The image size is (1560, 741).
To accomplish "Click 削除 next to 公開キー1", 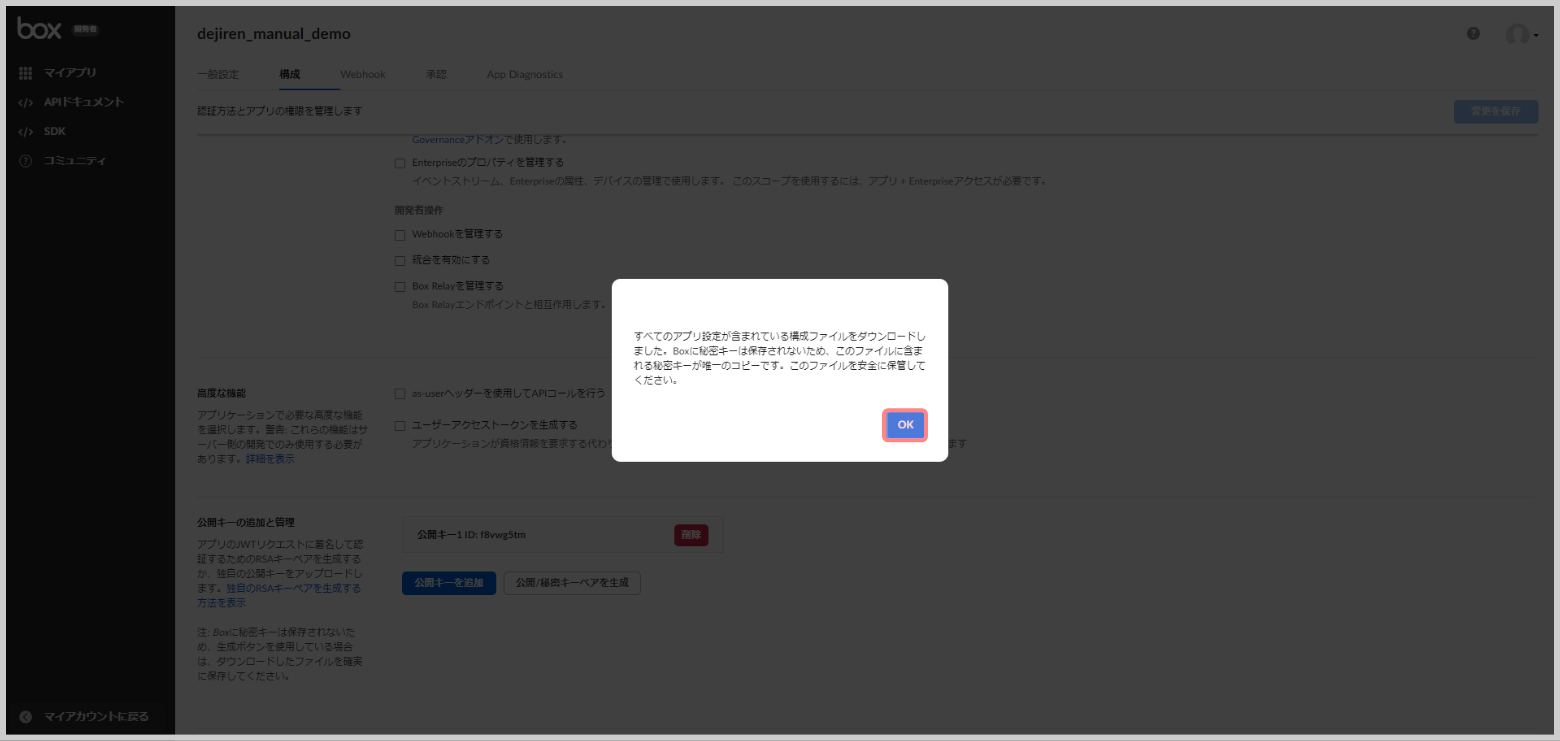I will 691,535.
